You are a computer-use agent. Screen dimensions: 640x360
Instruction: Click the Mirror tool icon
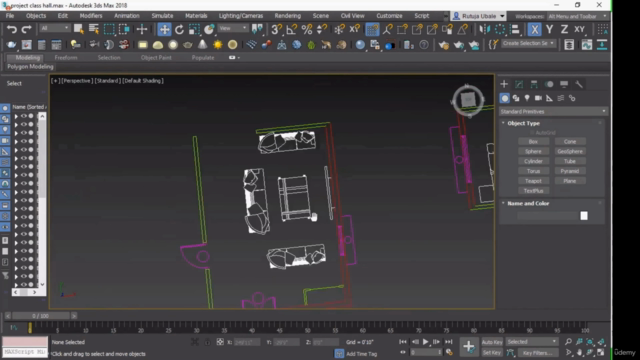click(x=484, y=29)
